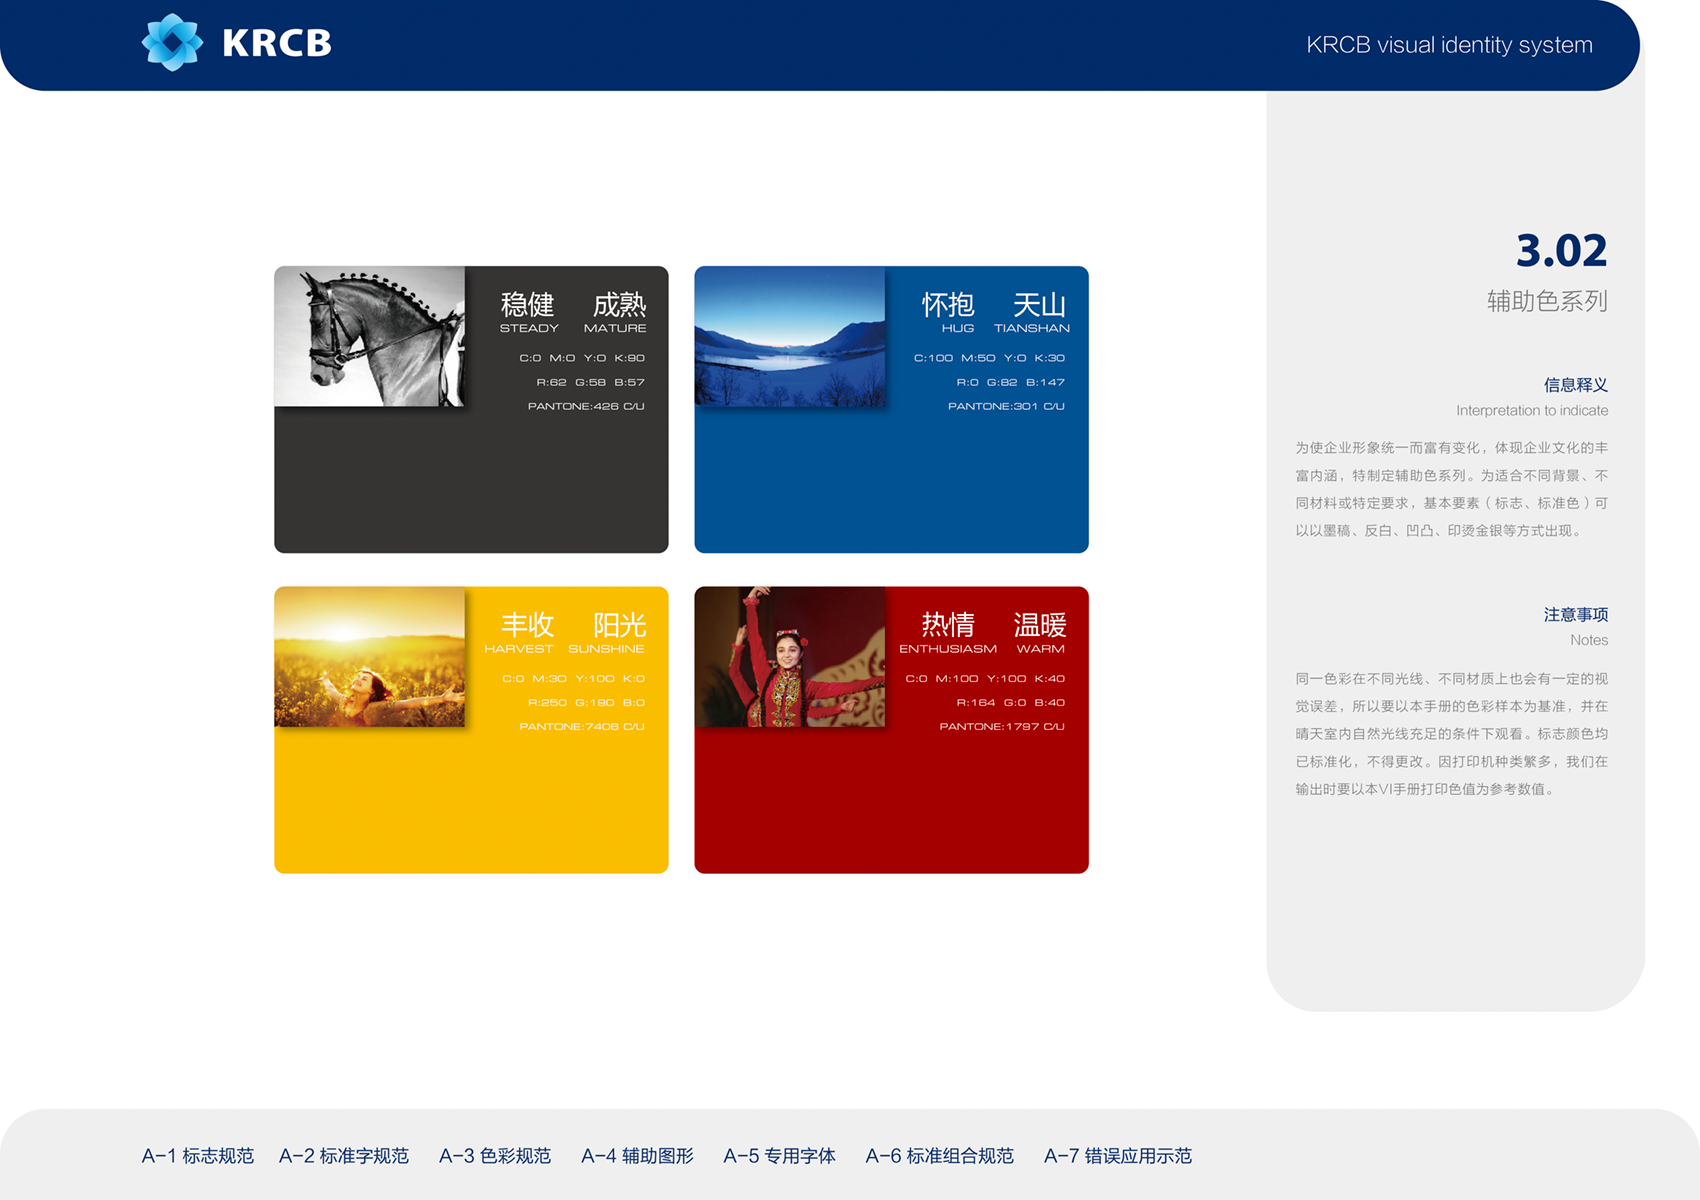Screen dimensions: 1700x1200
Task: Go to A-7 错误应用示范 section
Action: [x=1118, y=1156]
